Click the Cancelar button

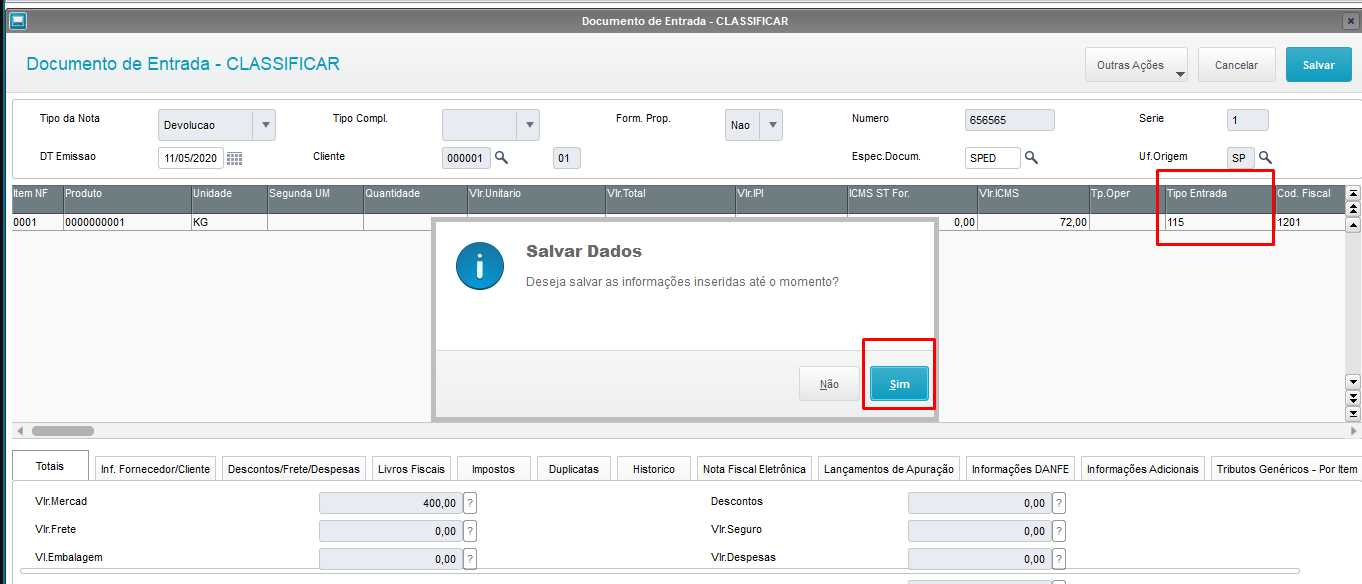point(1236,65)
